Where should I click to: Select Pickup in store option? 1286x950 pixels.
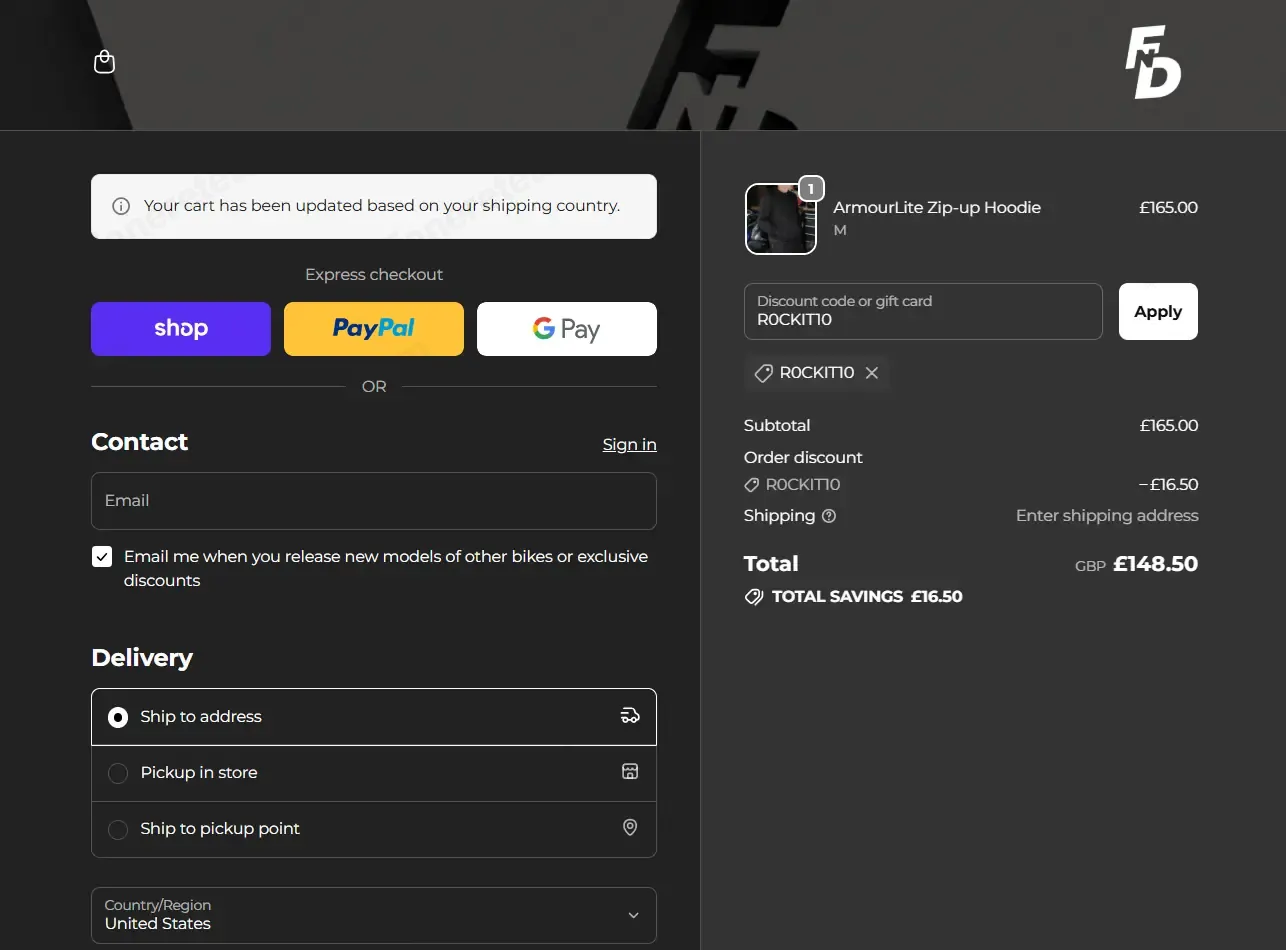tap(118, 773)
